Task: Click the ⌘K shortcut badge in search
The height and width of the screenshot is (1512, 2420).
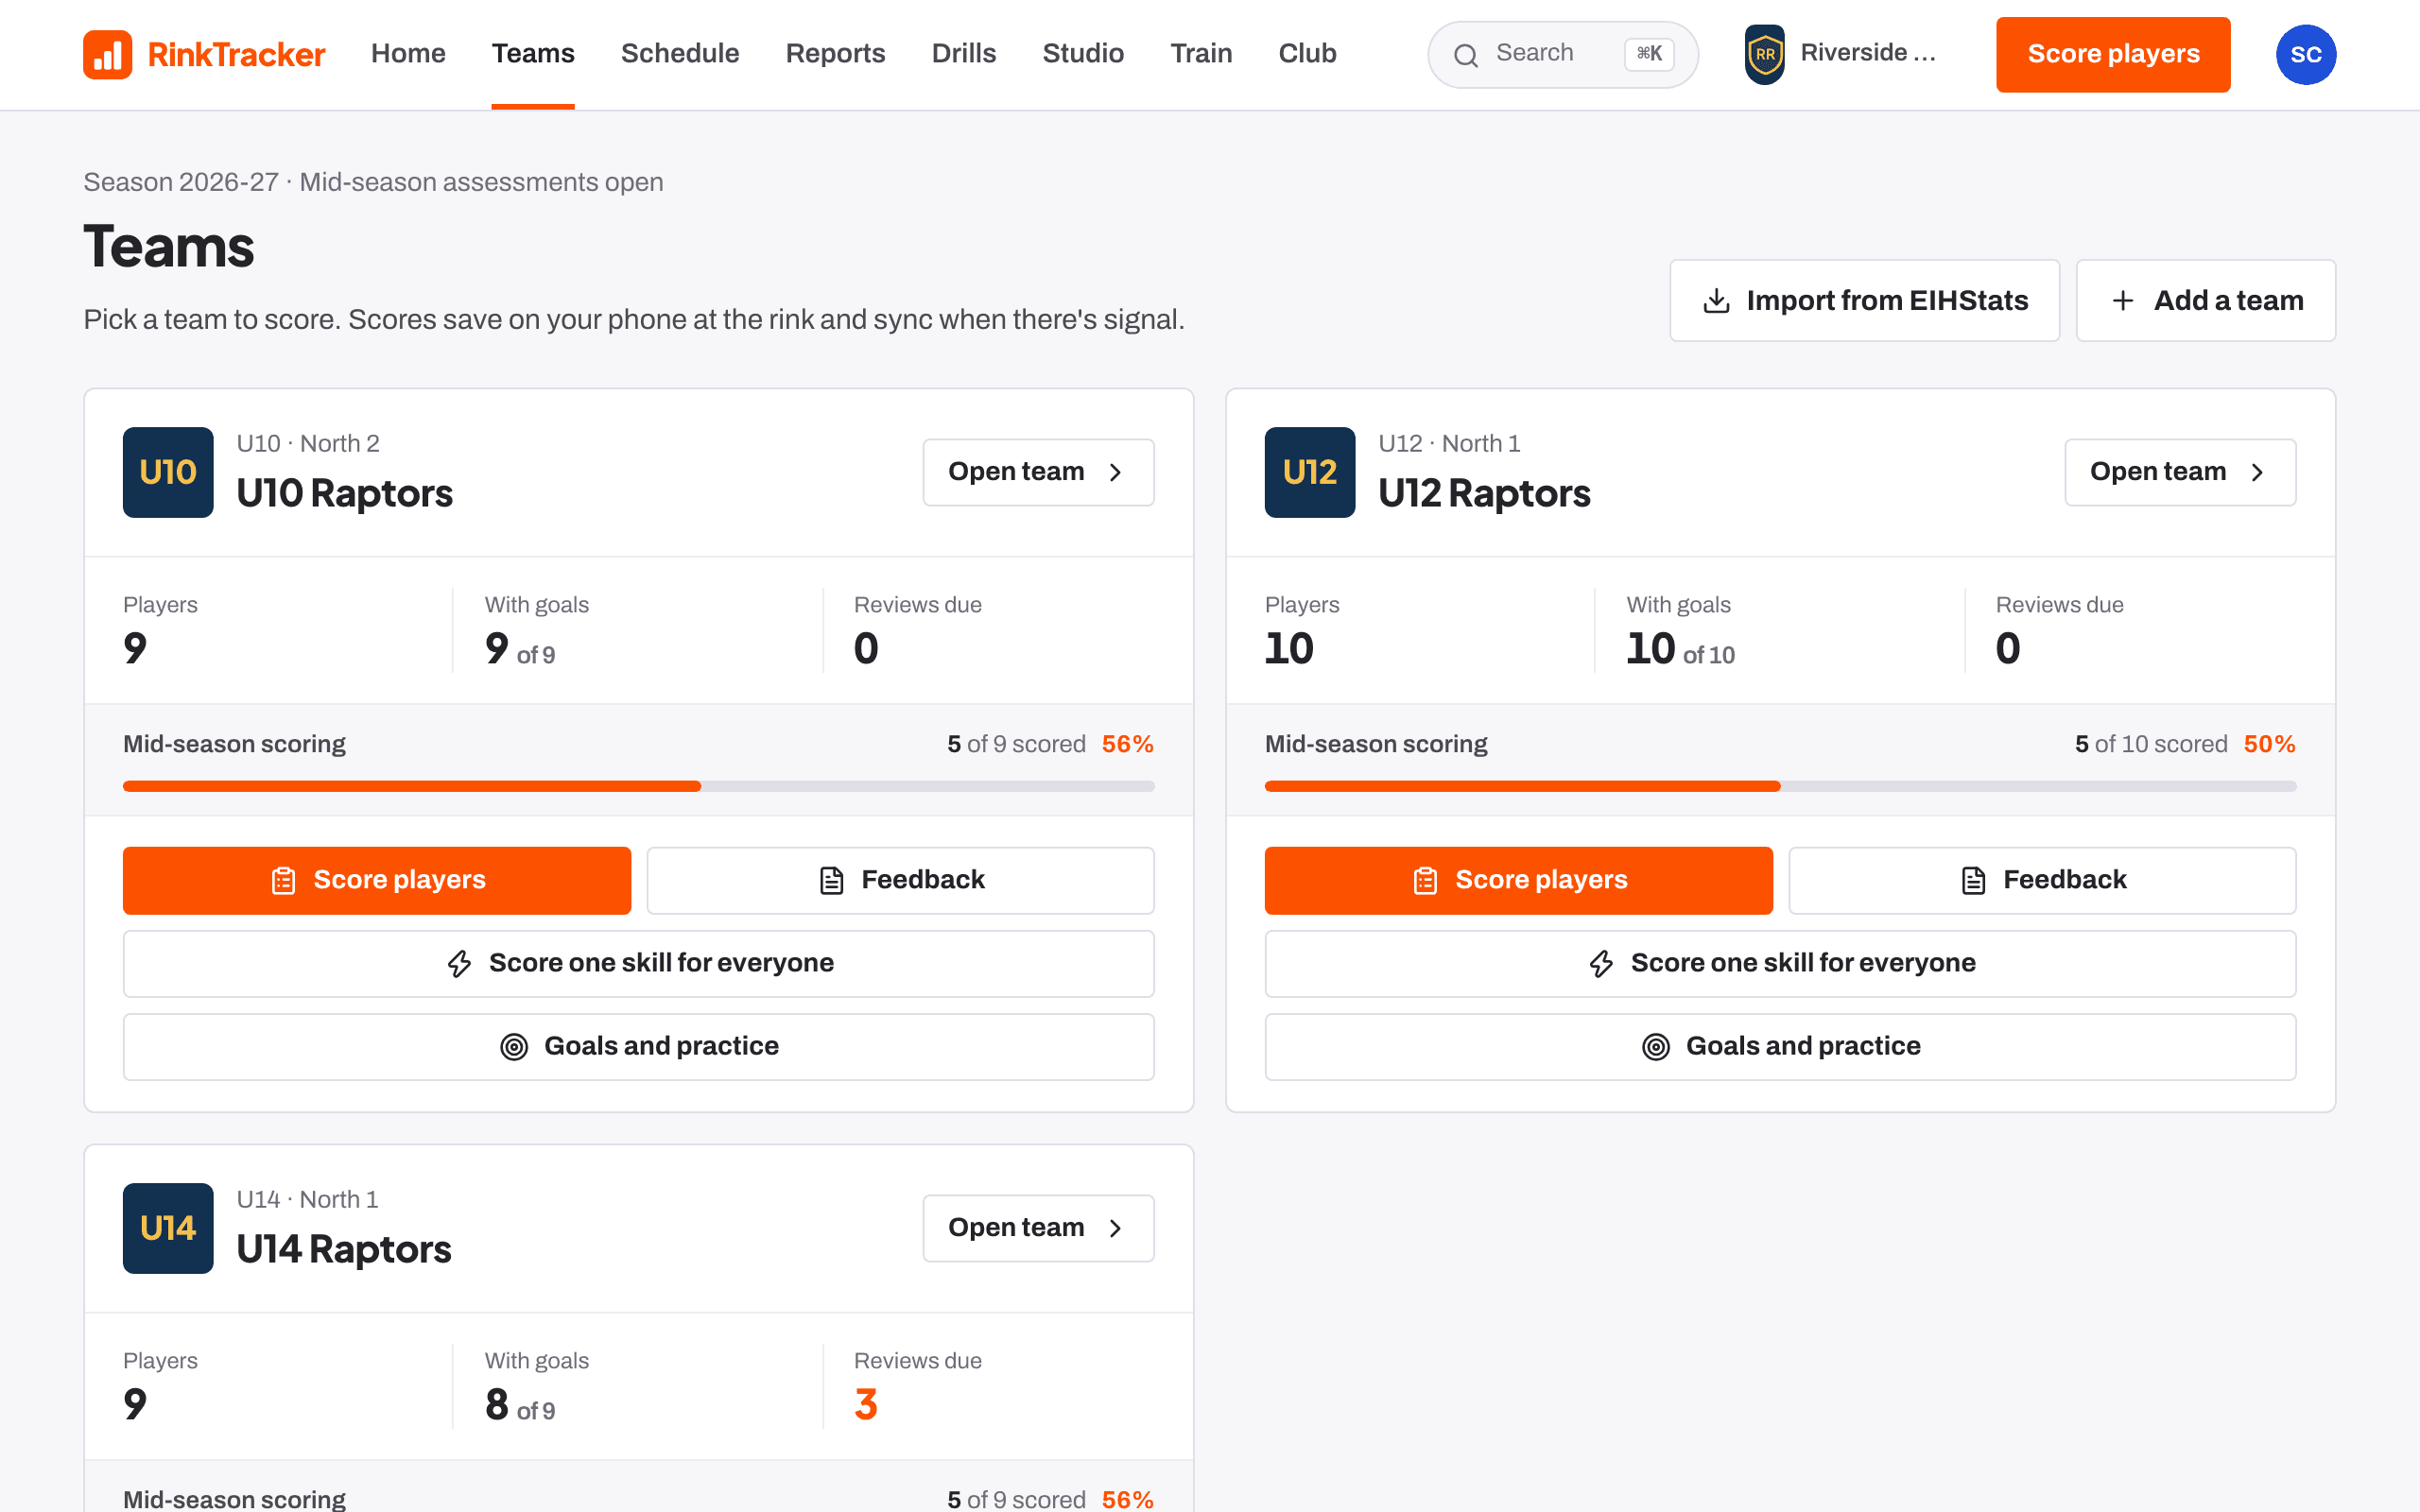Action: click(x=1649, y=54)
